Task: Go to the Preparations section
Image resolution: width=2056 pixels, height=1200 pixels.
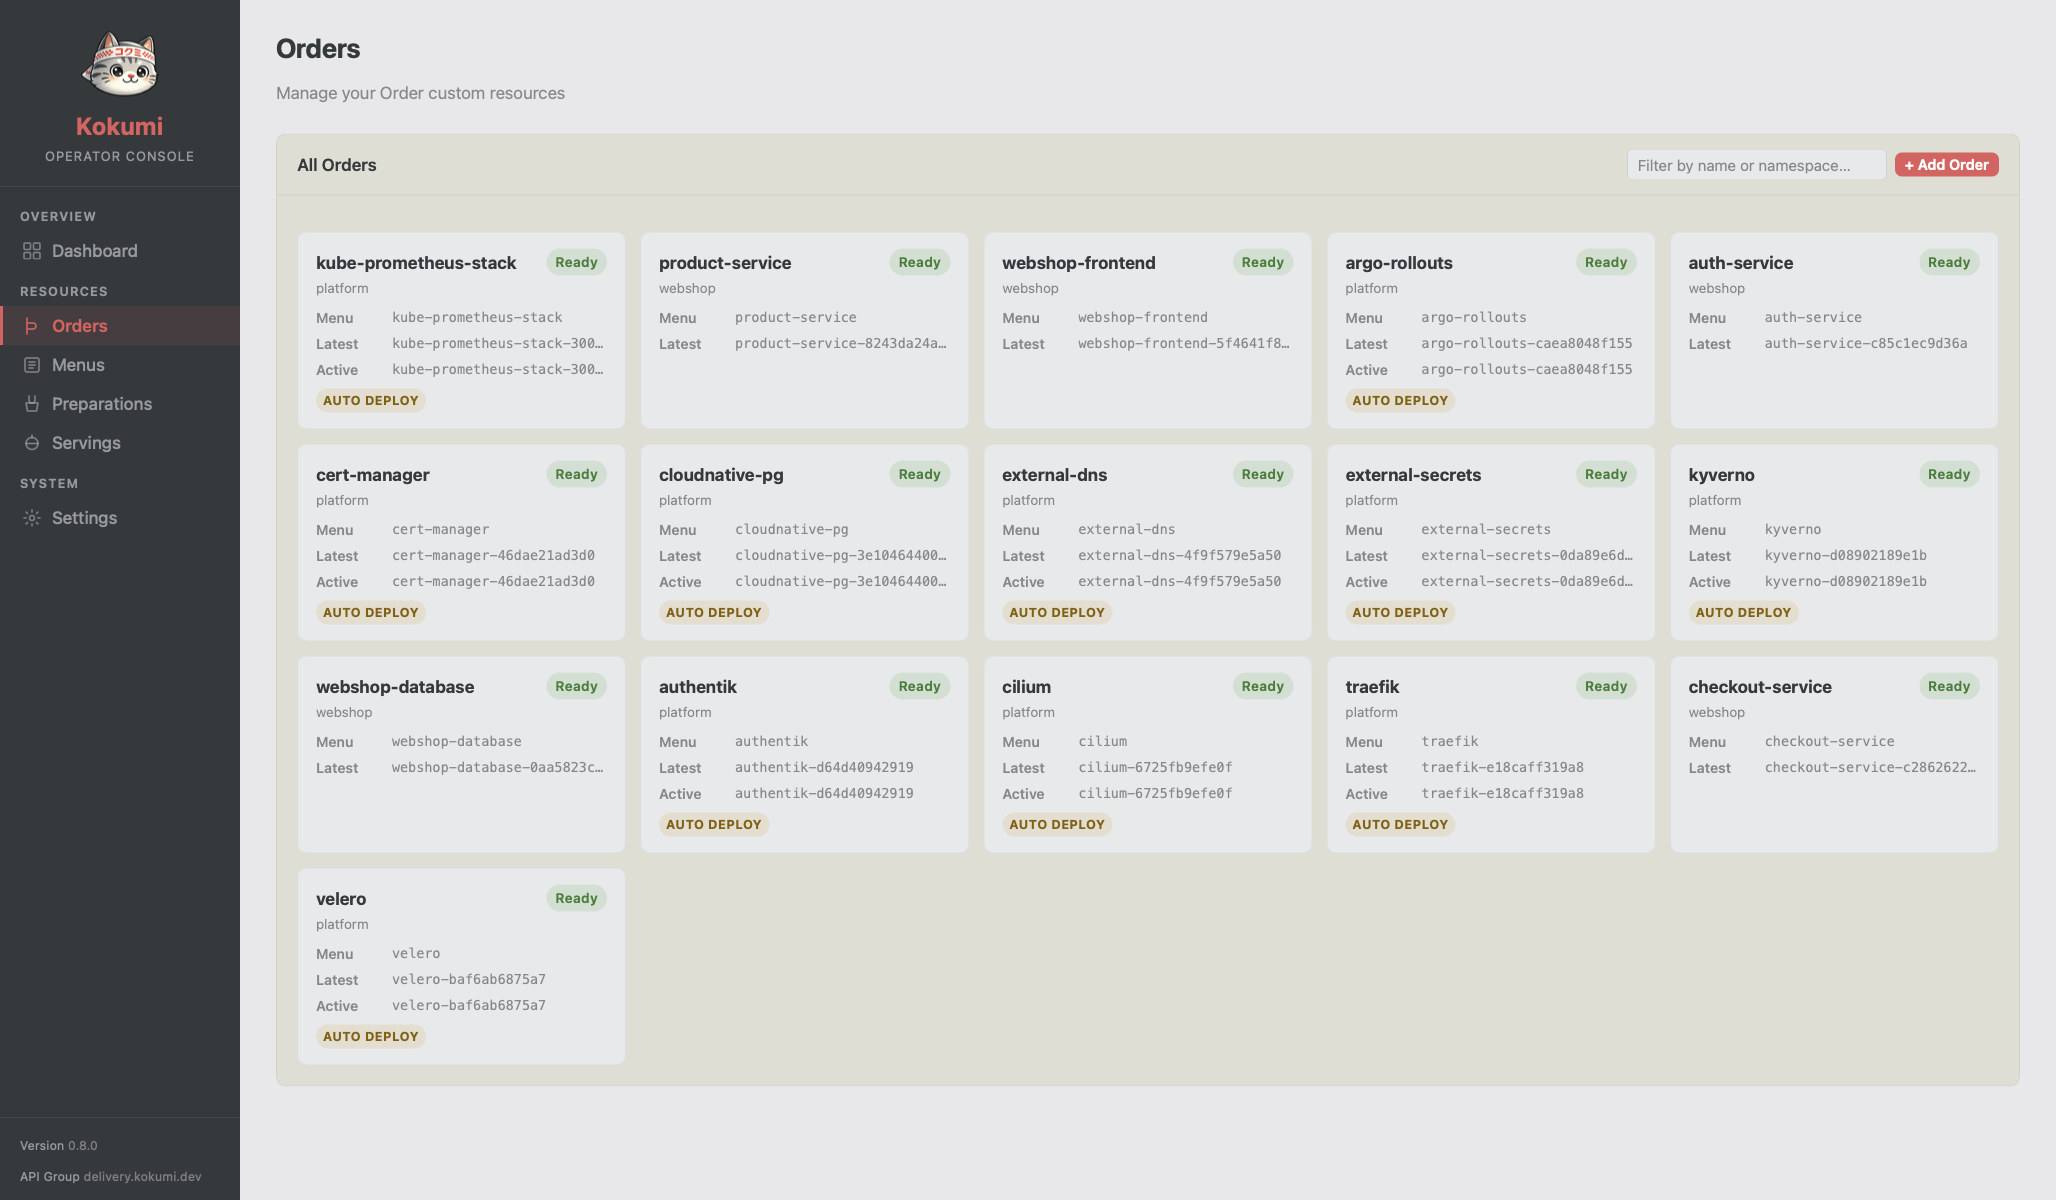Action: [101, 404]
